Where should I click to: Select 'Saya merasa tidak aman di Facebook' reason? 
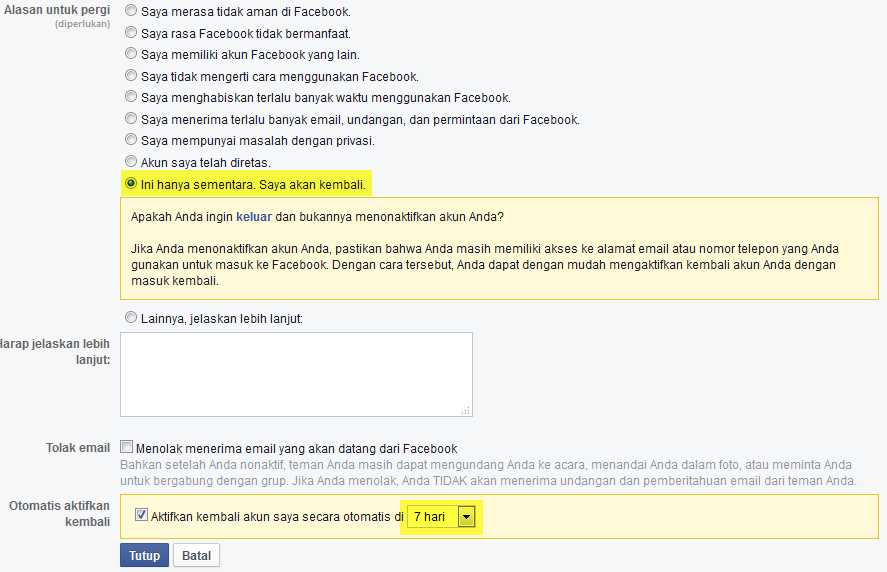pos(131,11)
